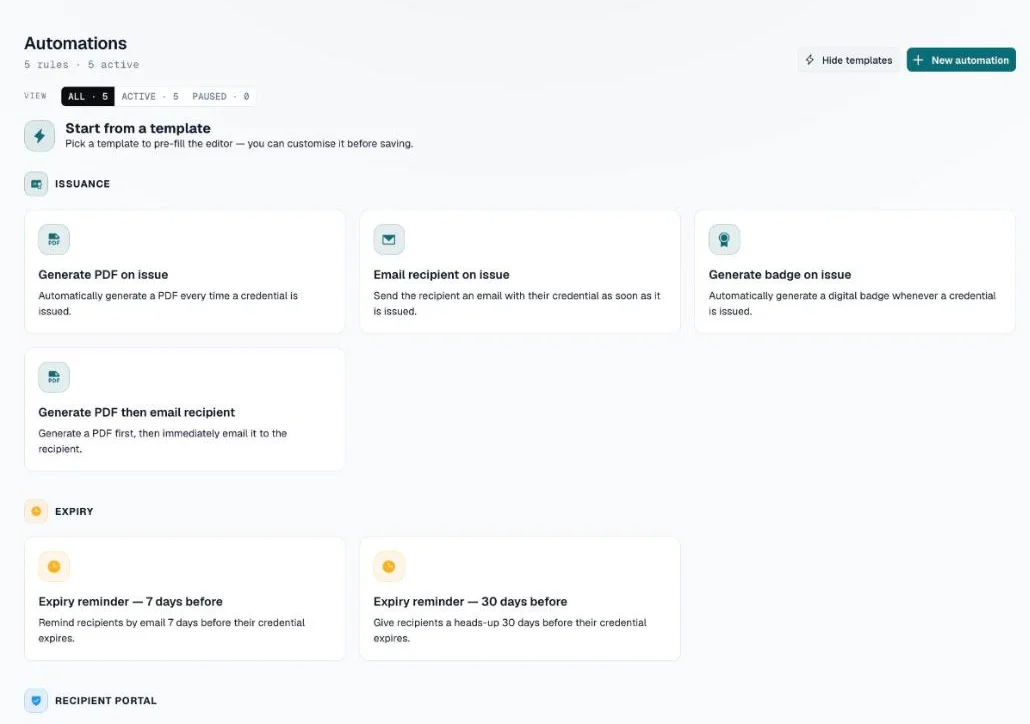Image resolution: width=1030 pixels, height=724 pixels.
Task: Click clock icon on 7 days before card
Action: click(x=54, y=566)
